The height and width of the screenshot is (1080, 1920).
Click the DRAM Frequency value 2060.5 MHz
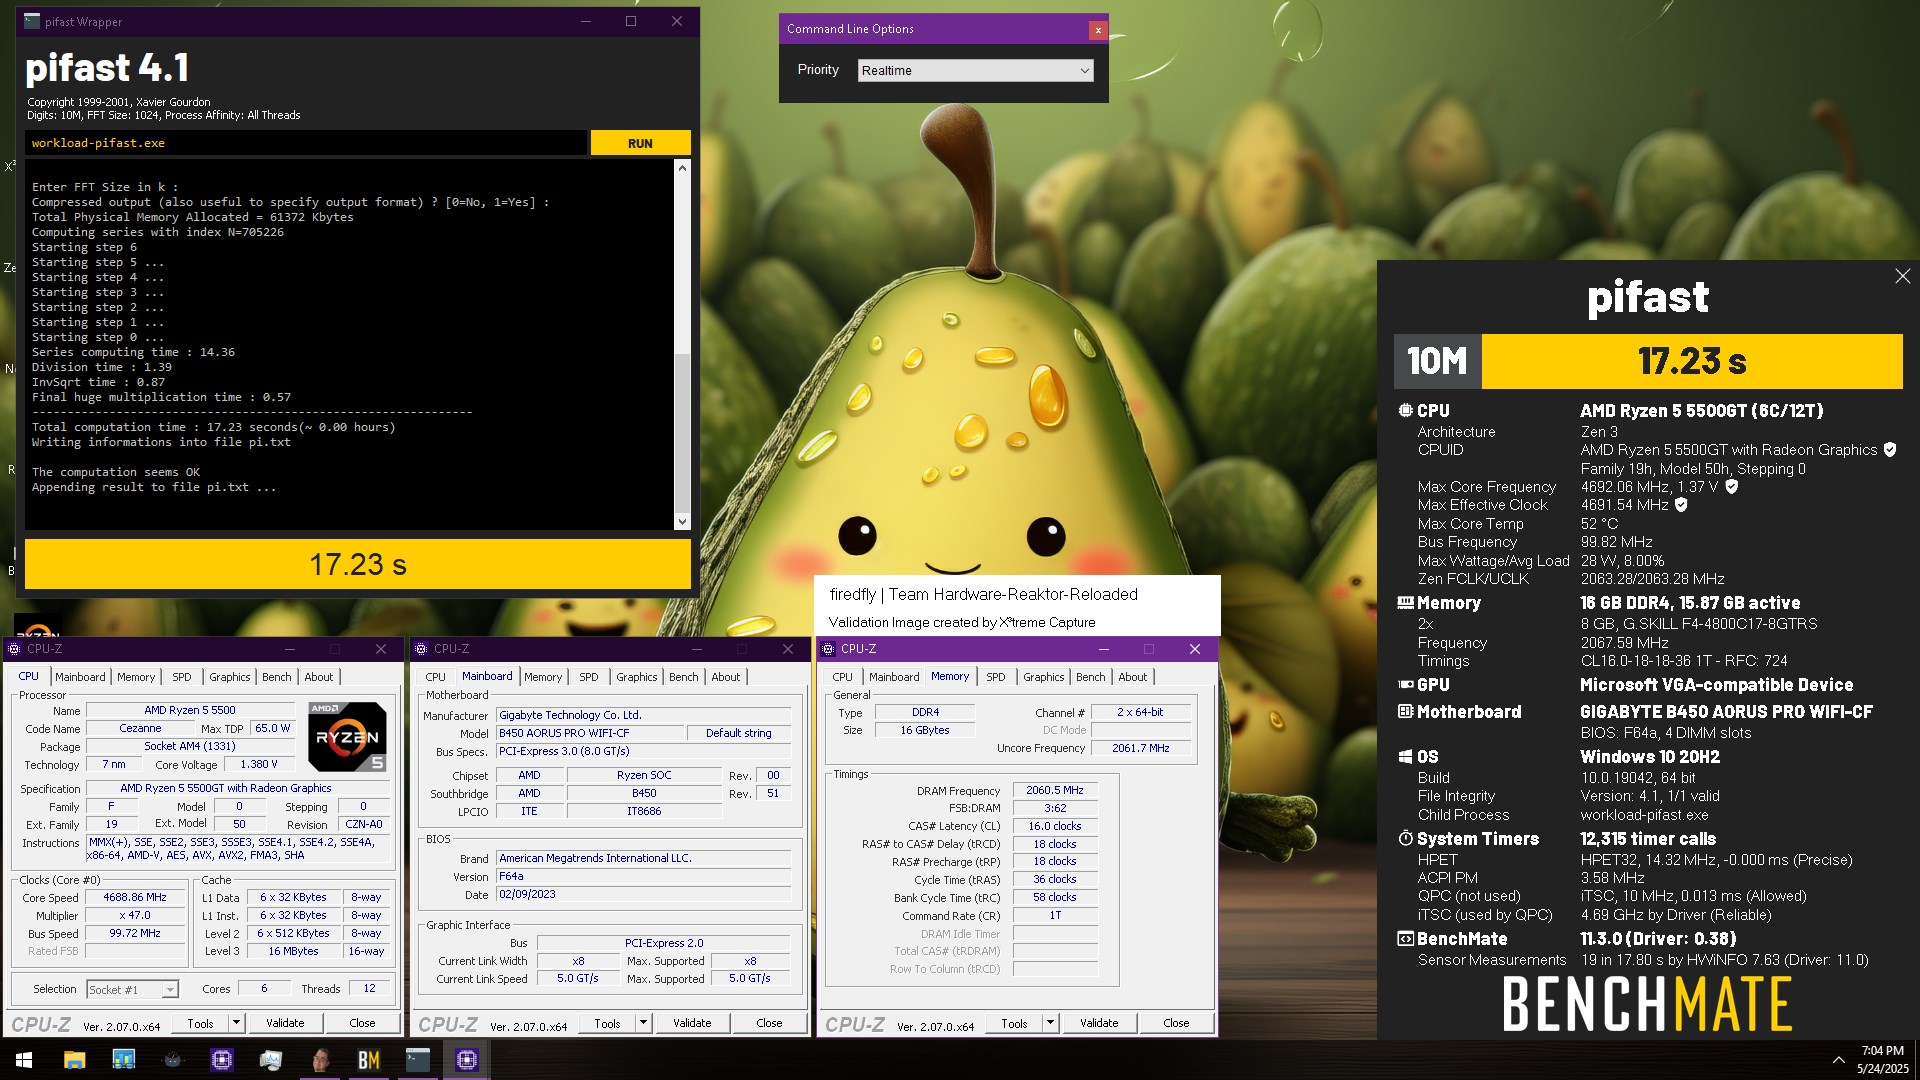[x=1054, y=790]
